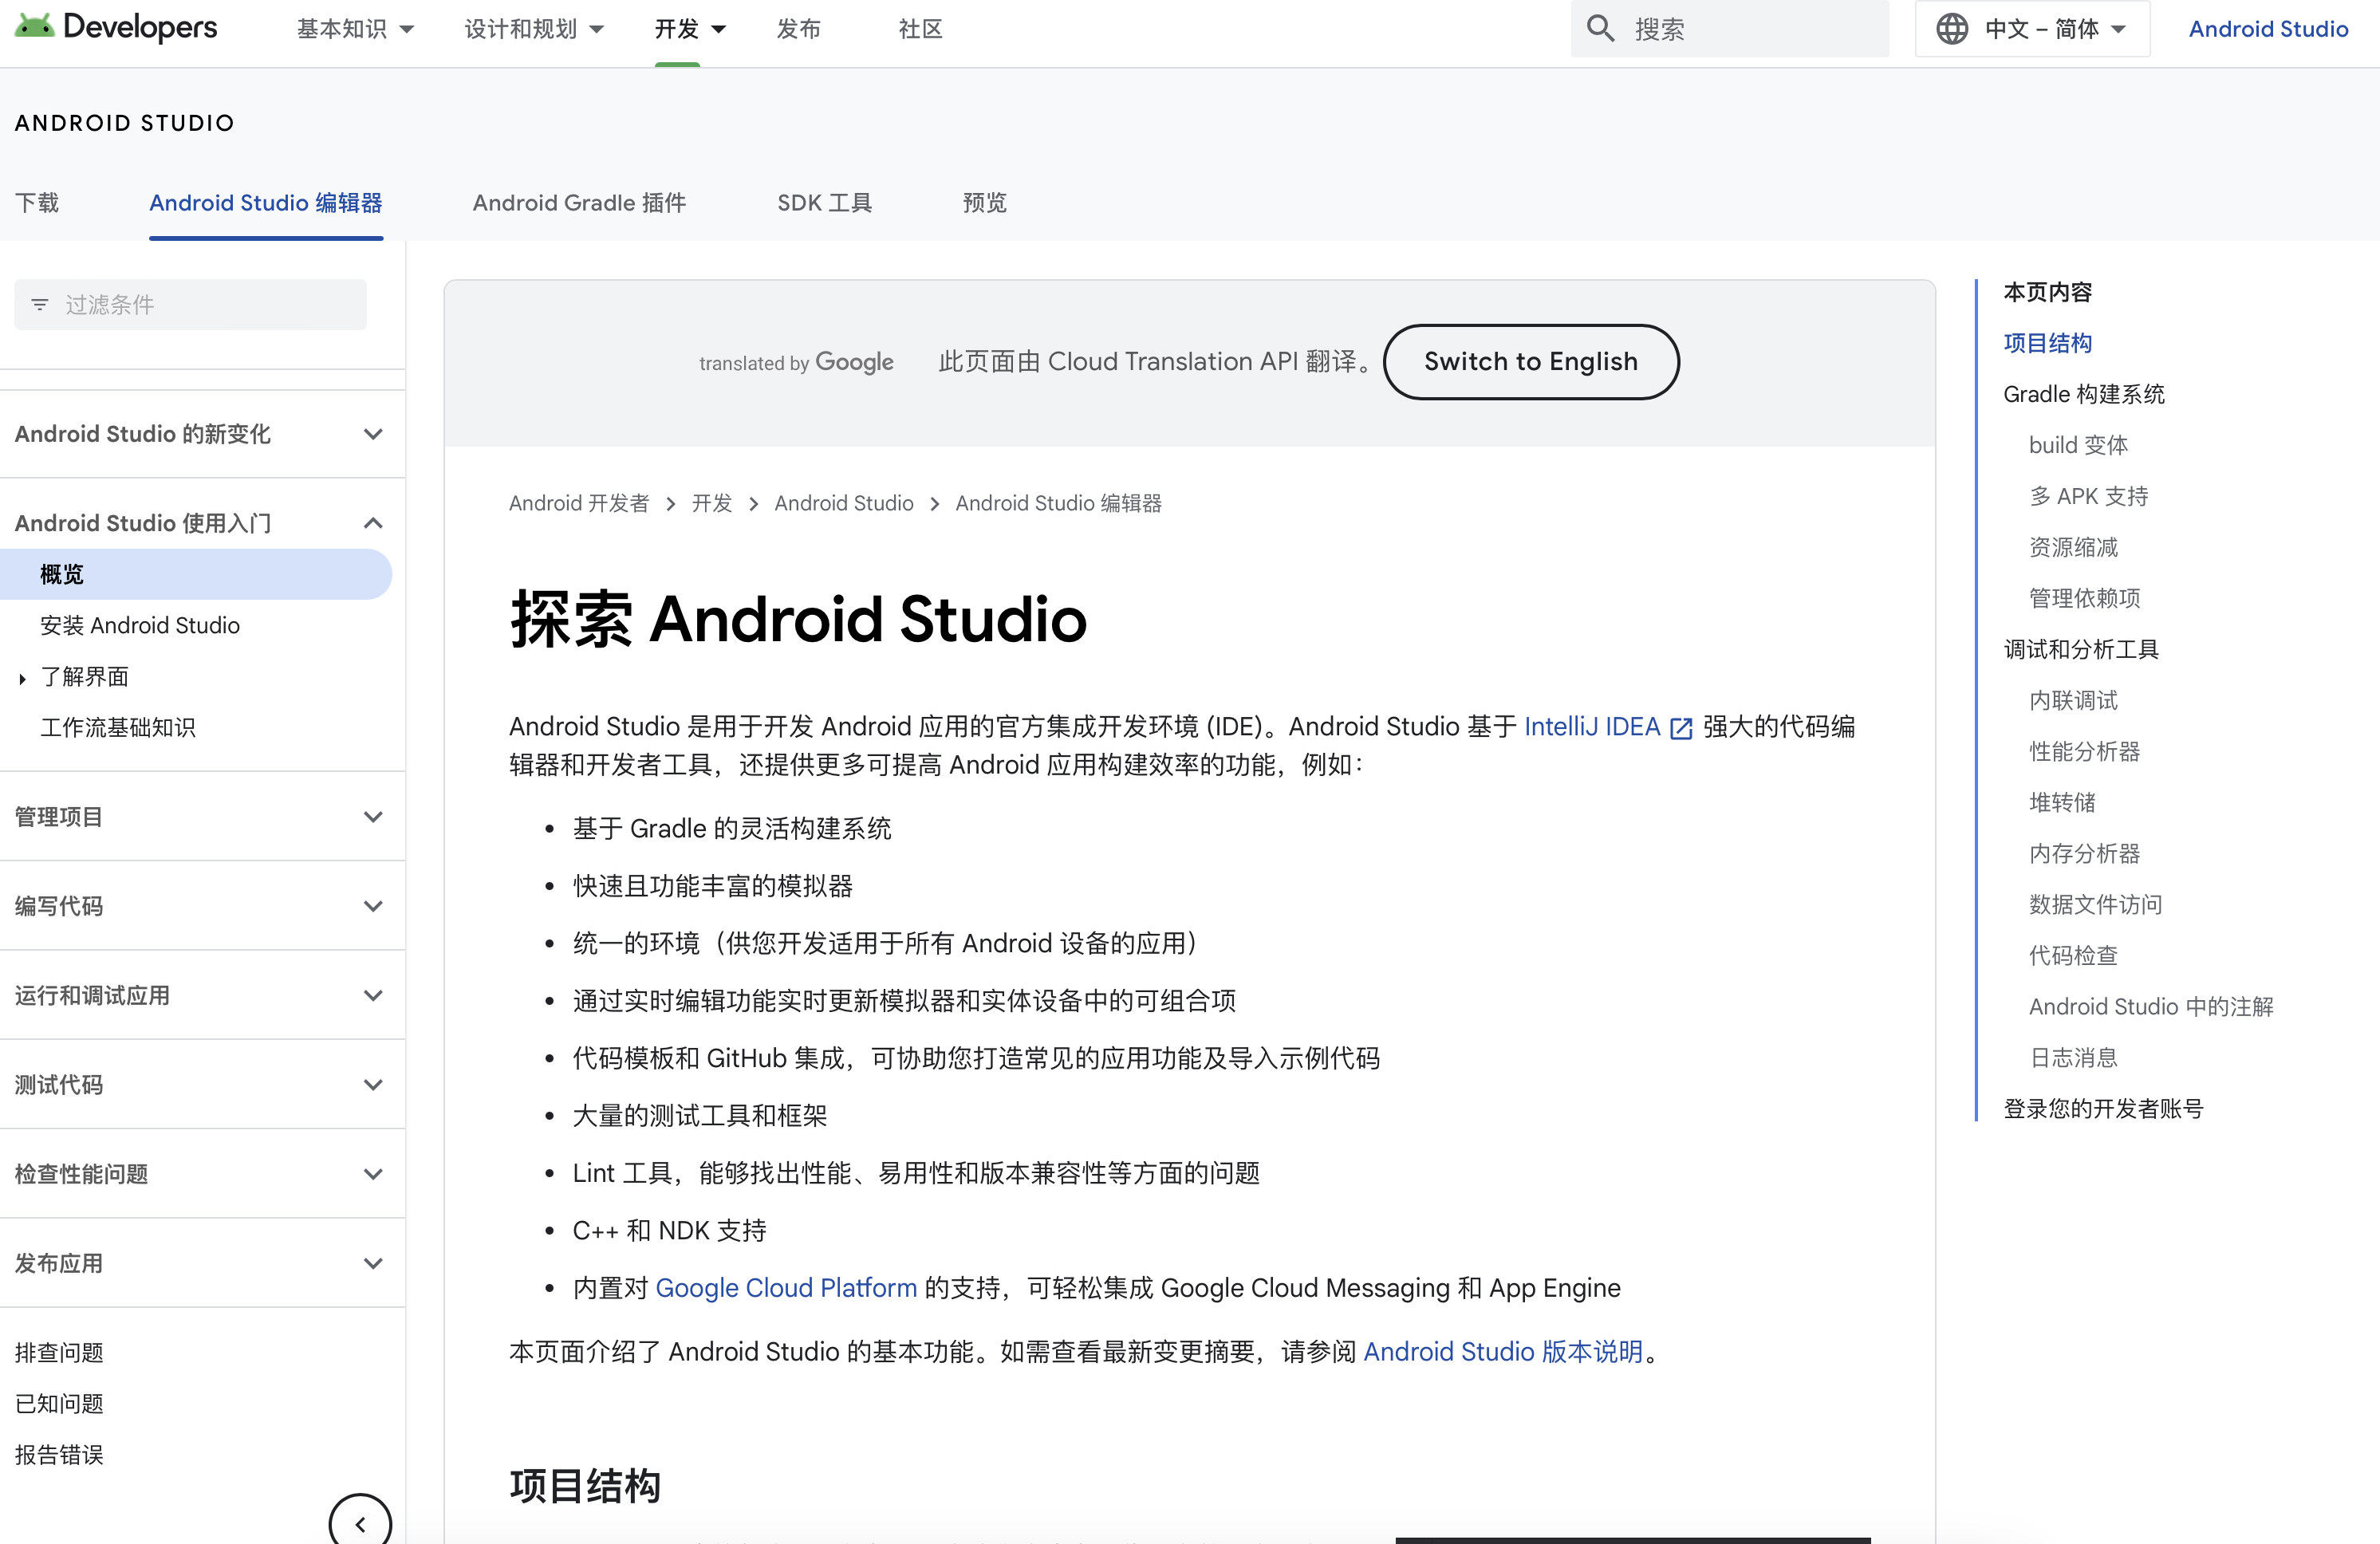Jump to 内联调试 in contents
Screen dimensions: 2380x1544
pyautogui.click(x=2073, y=700)
